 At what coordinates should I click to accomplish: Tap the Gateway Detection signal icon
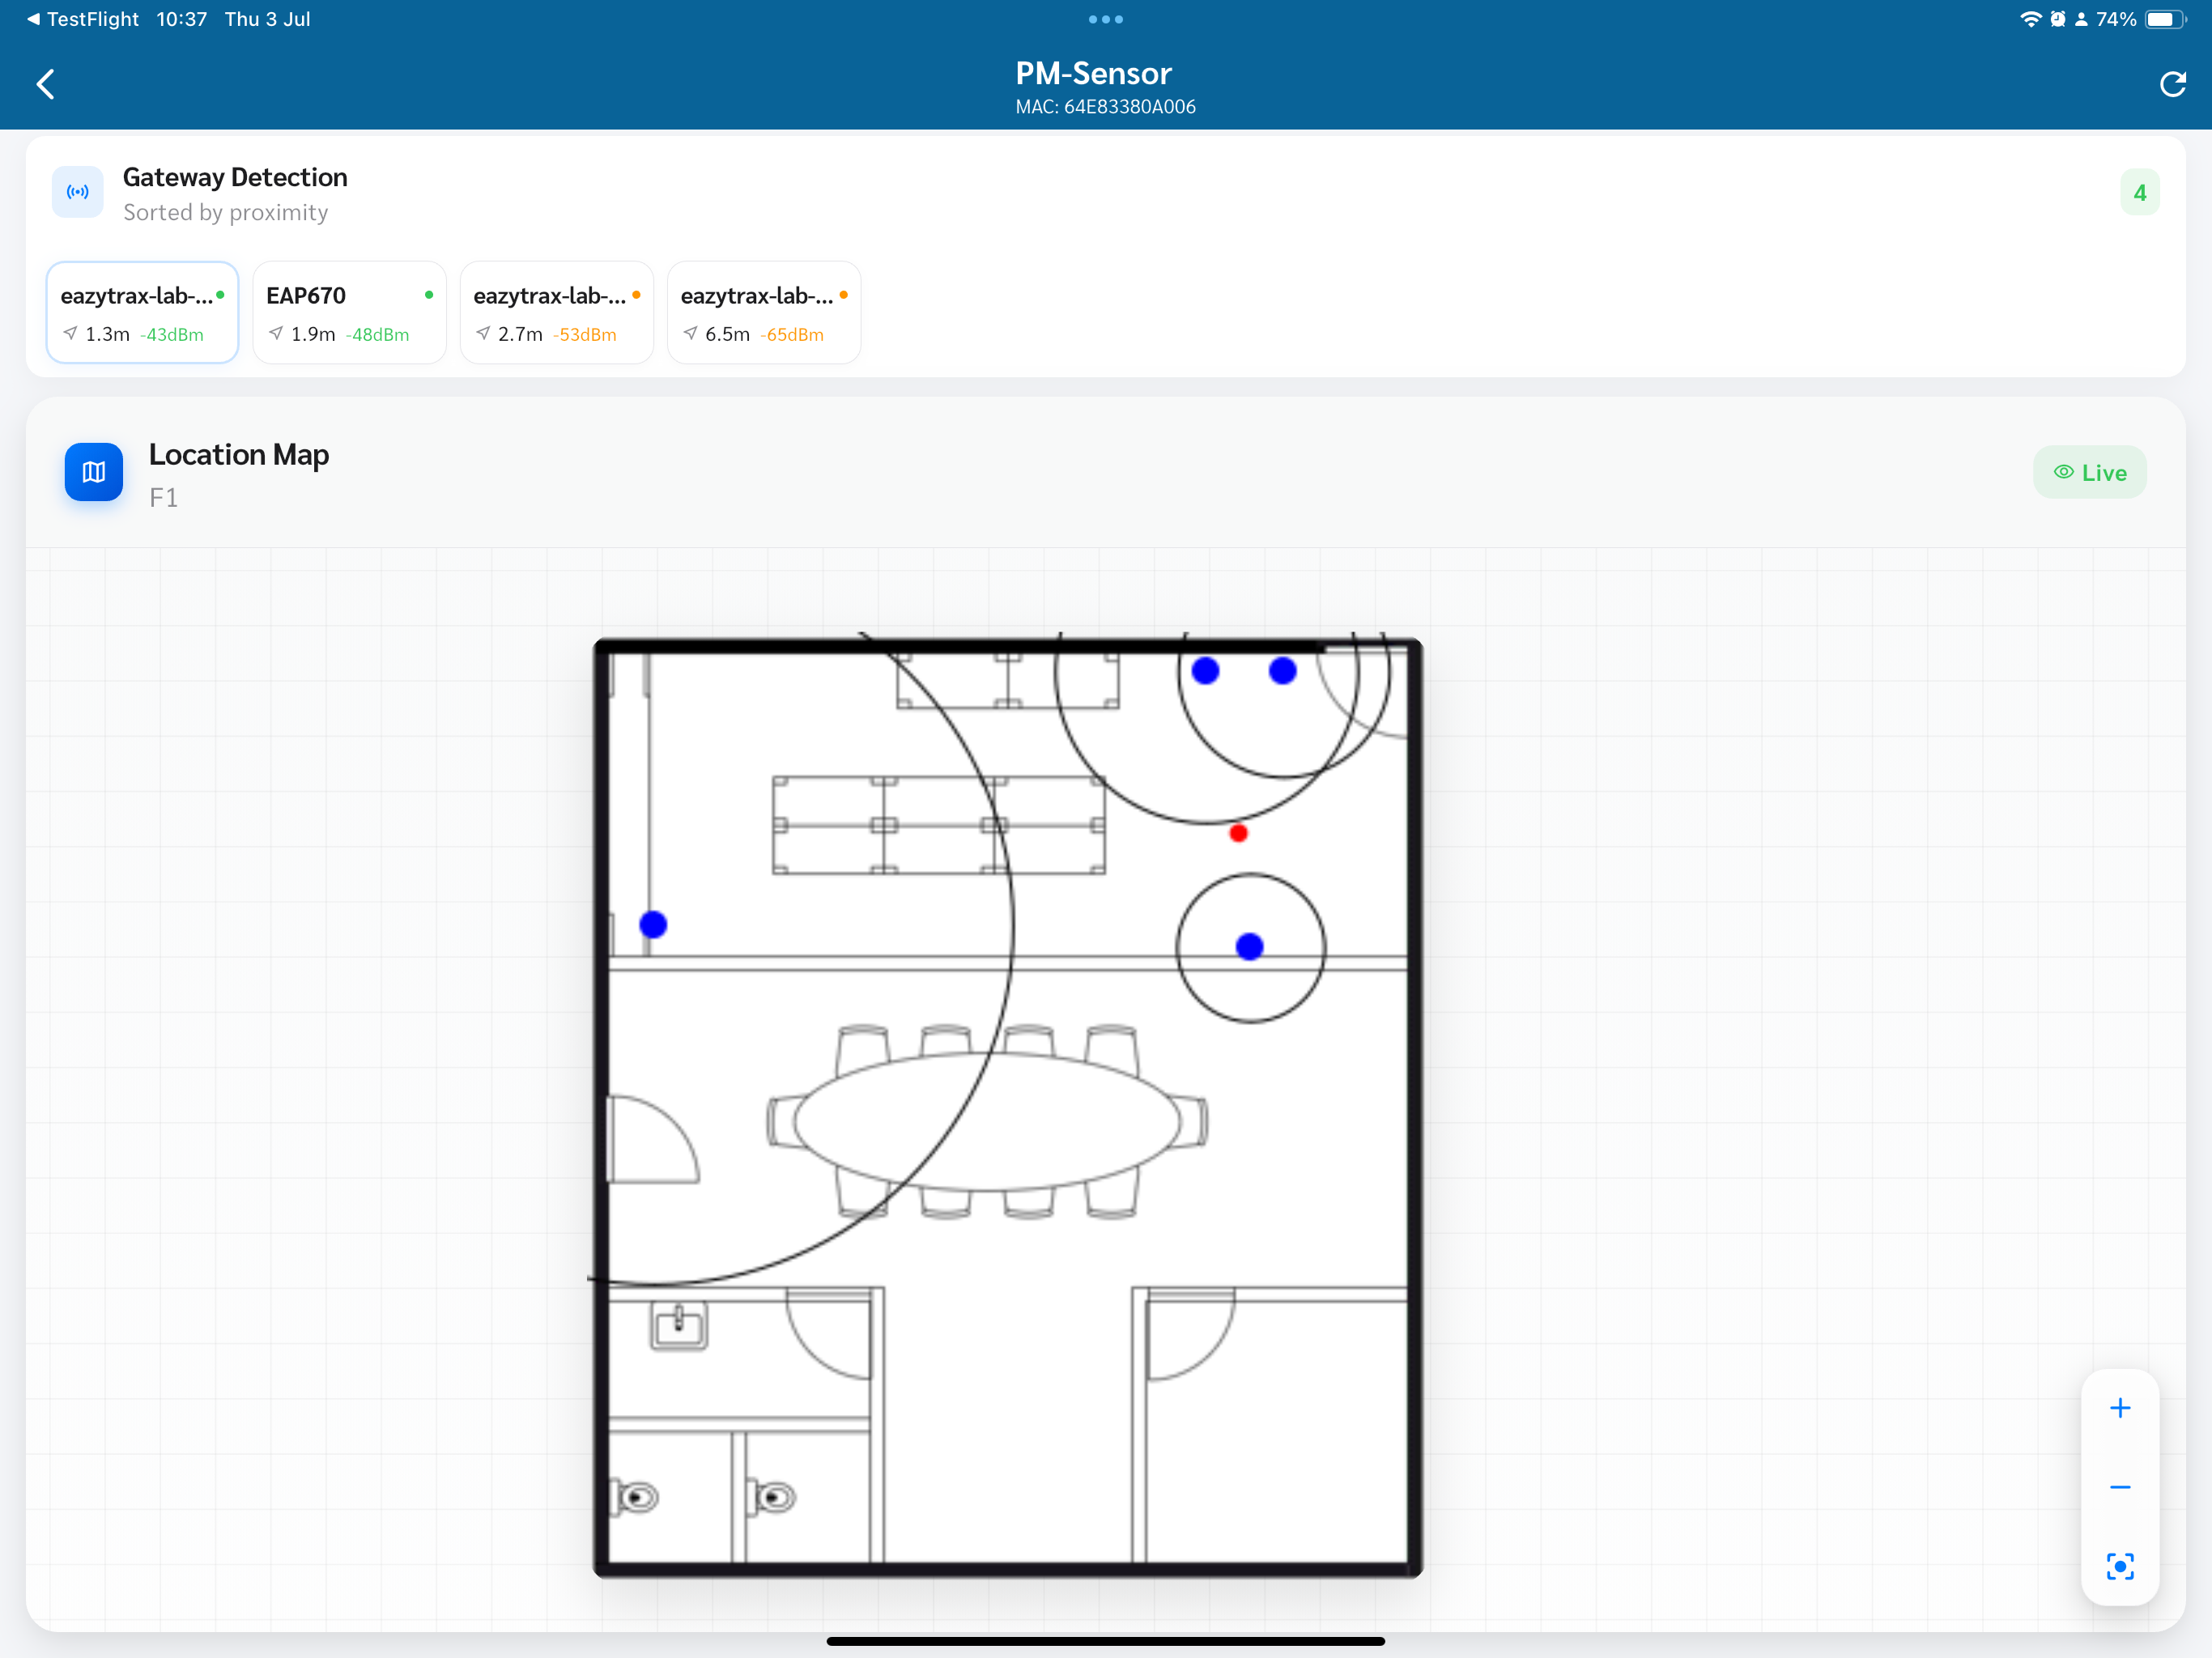(78, 192)
